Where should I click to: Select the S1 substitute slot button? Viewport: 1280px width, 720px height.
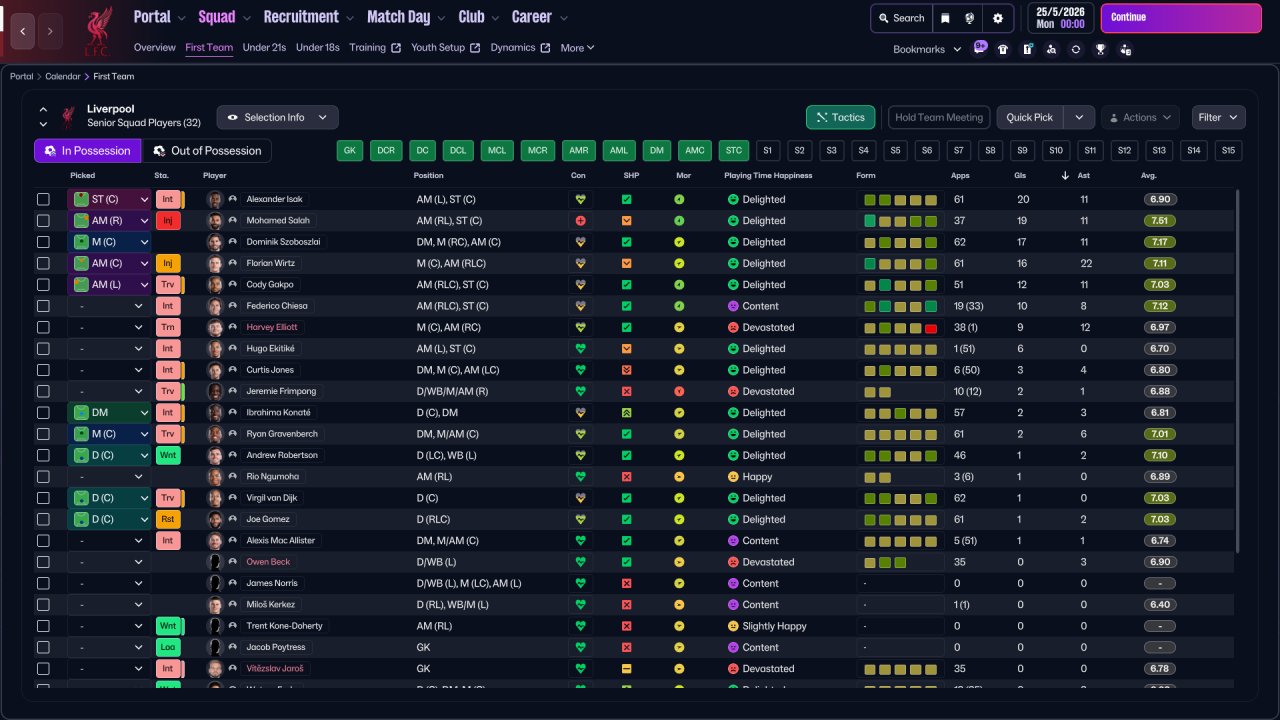click(x=767, y=151)
